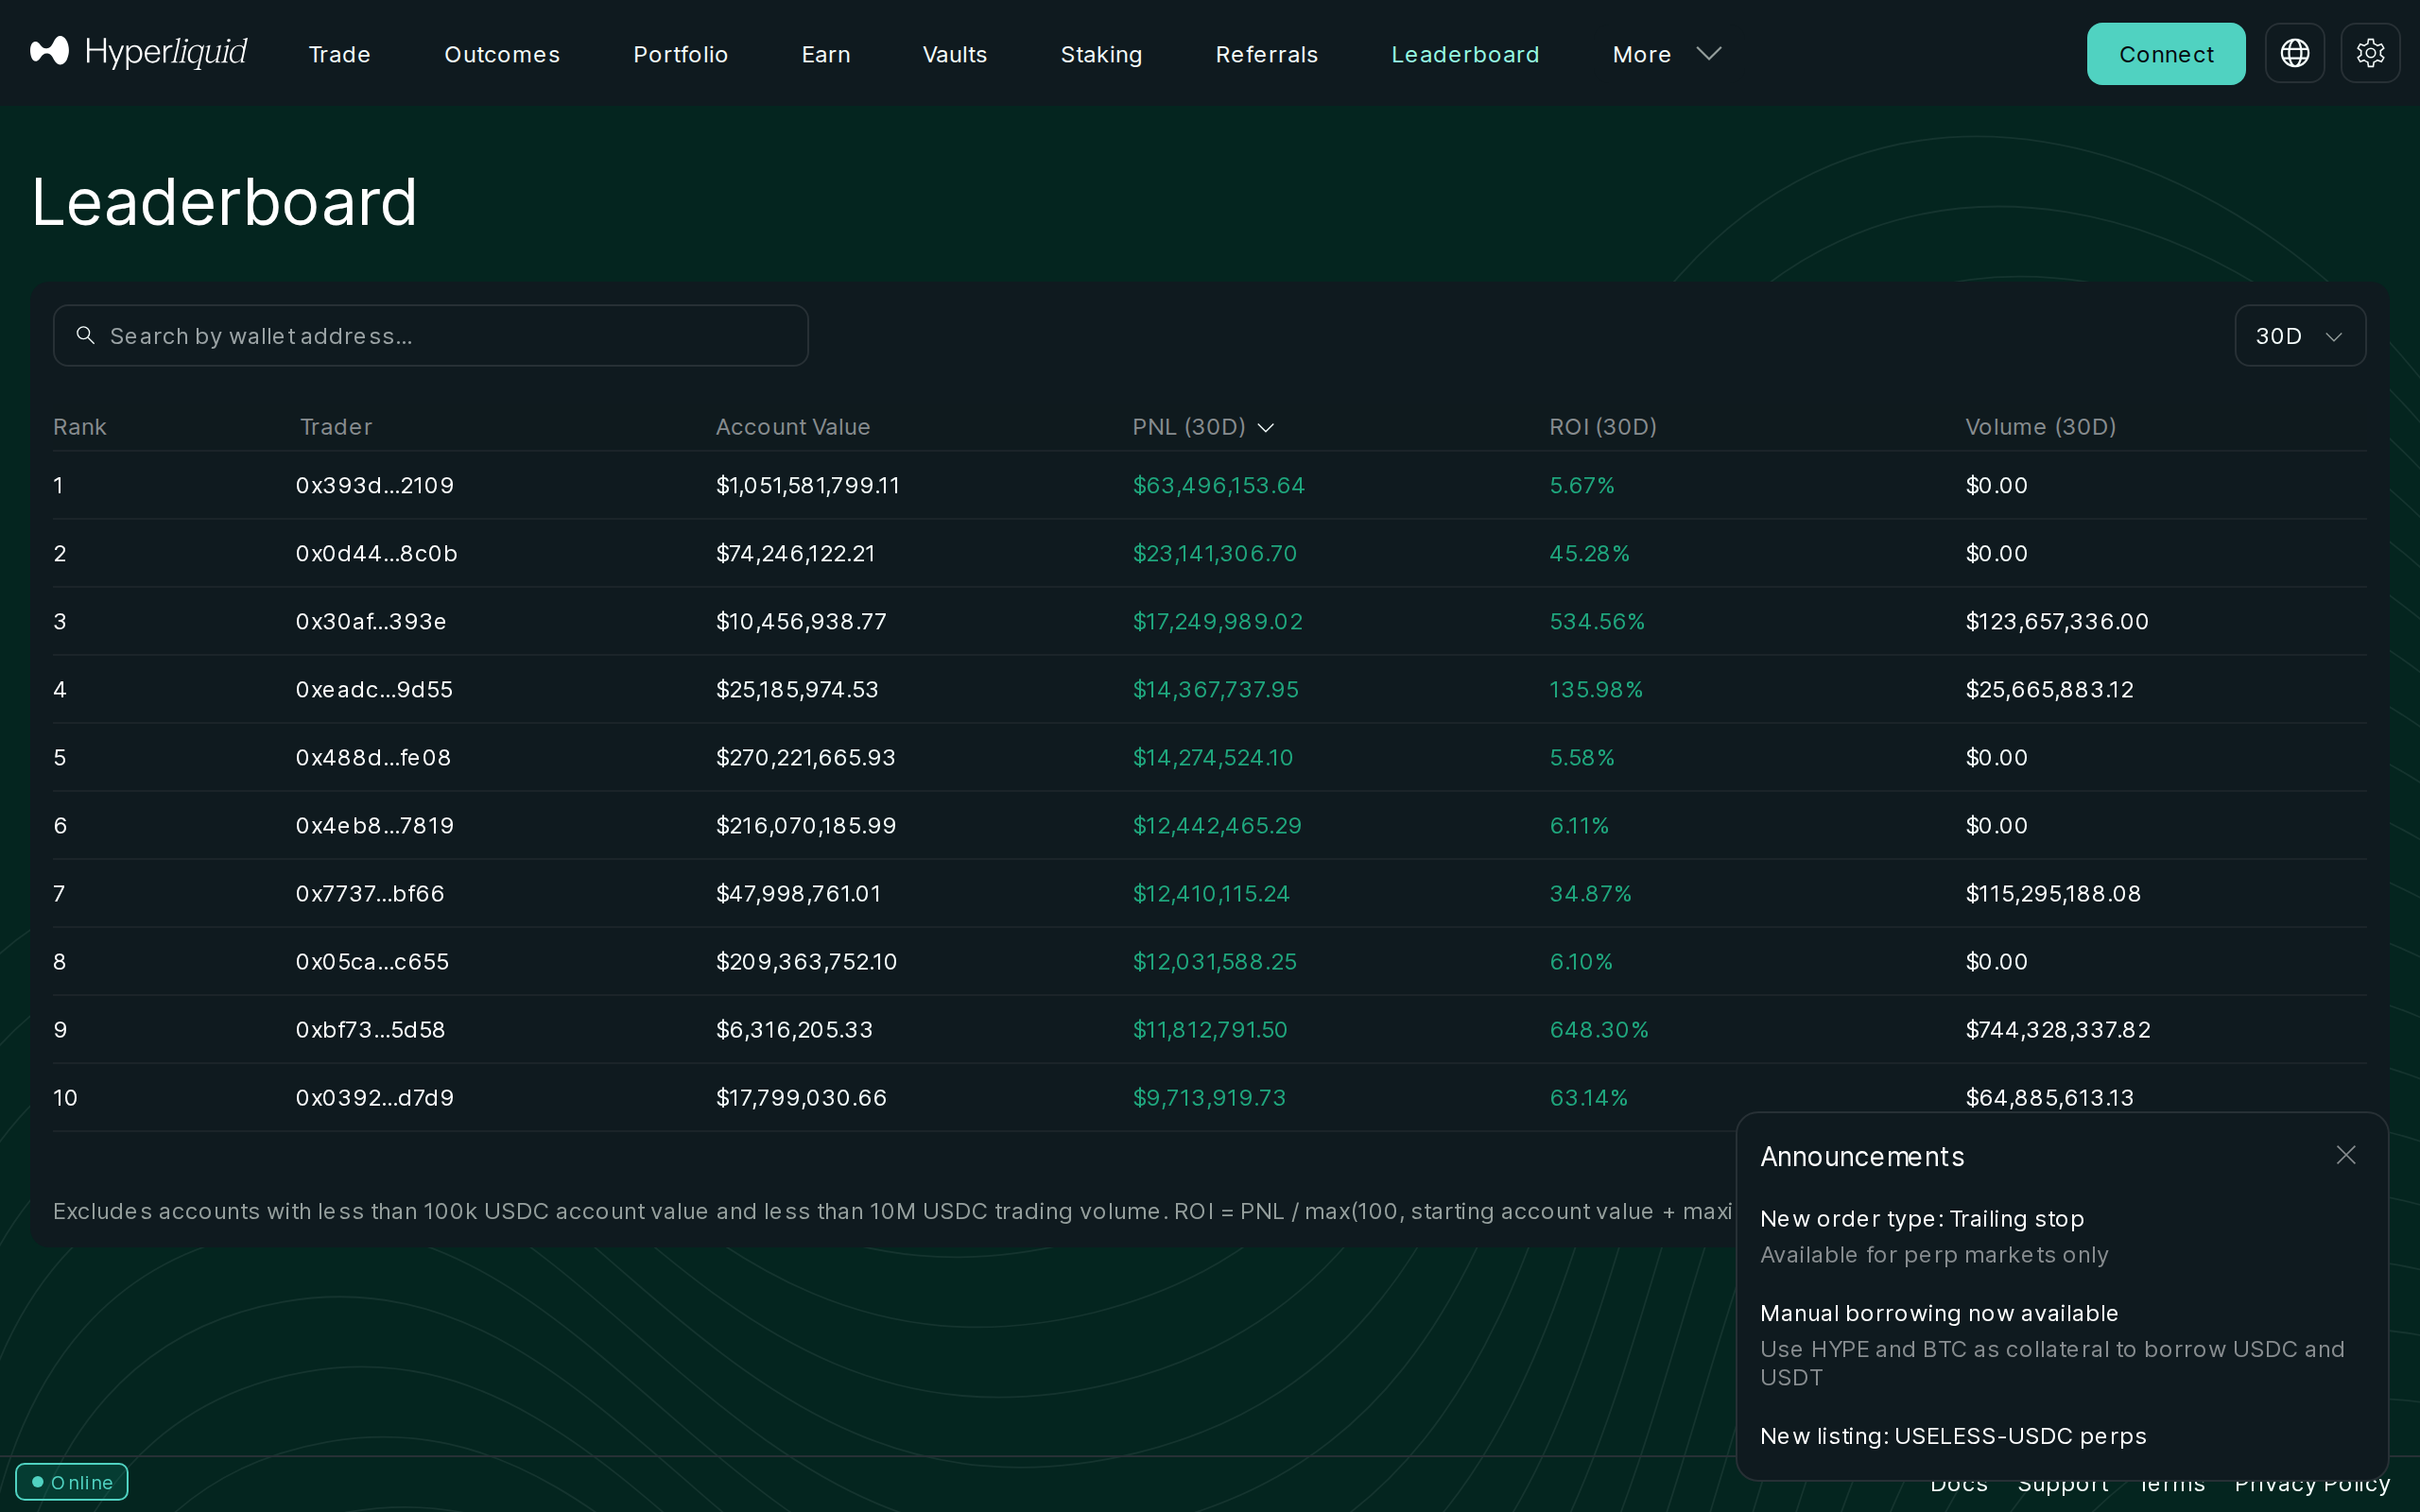This screenshot has height=1512, width=2420.
Task: Open the Outcomes tab
Action: point(502,54)
